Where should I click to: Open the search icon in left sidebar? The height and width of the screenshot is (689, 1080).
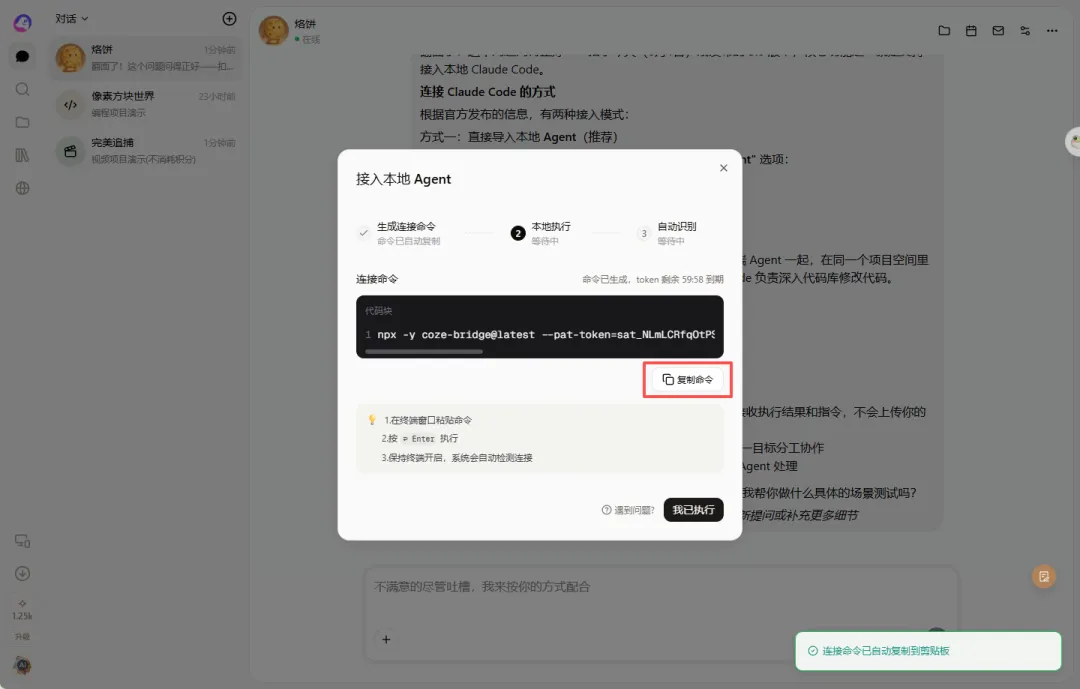(22, 89)
